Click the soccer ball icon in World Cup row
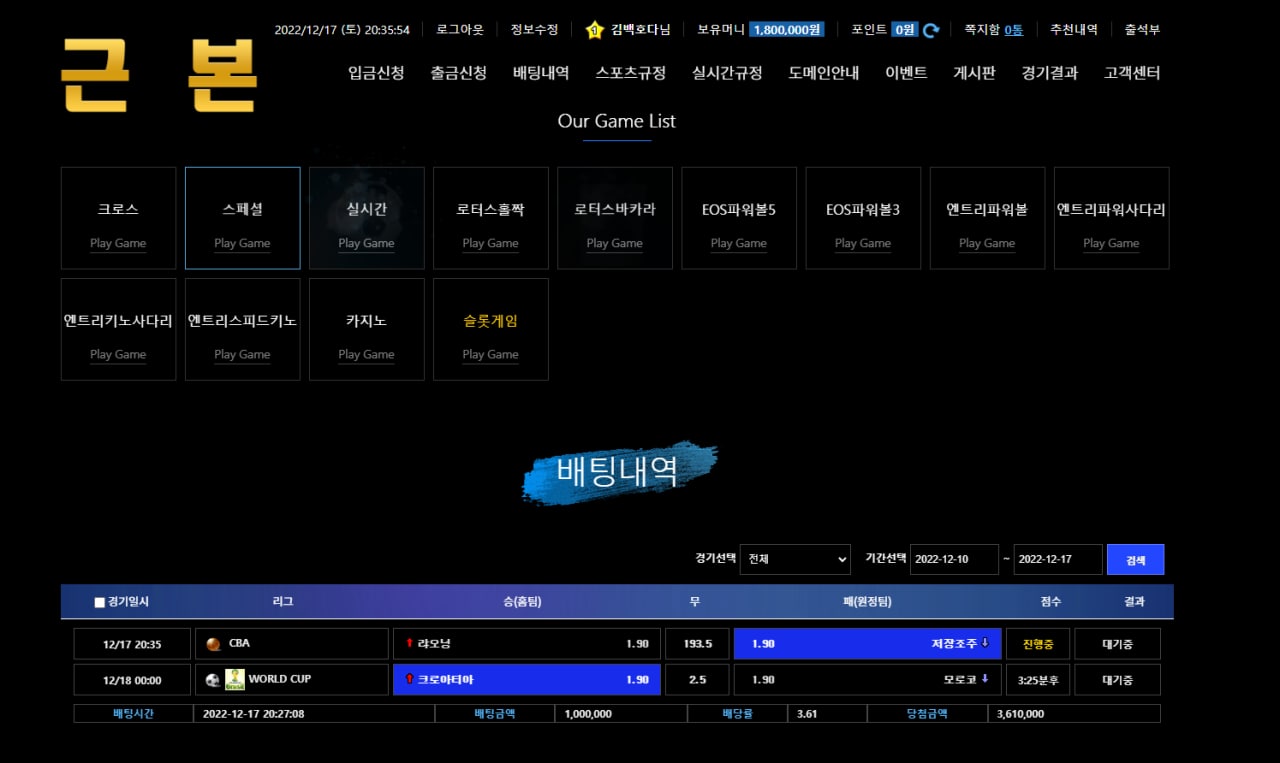The height and width of the screenshot is (763, 1280). (x=213, y=680)
